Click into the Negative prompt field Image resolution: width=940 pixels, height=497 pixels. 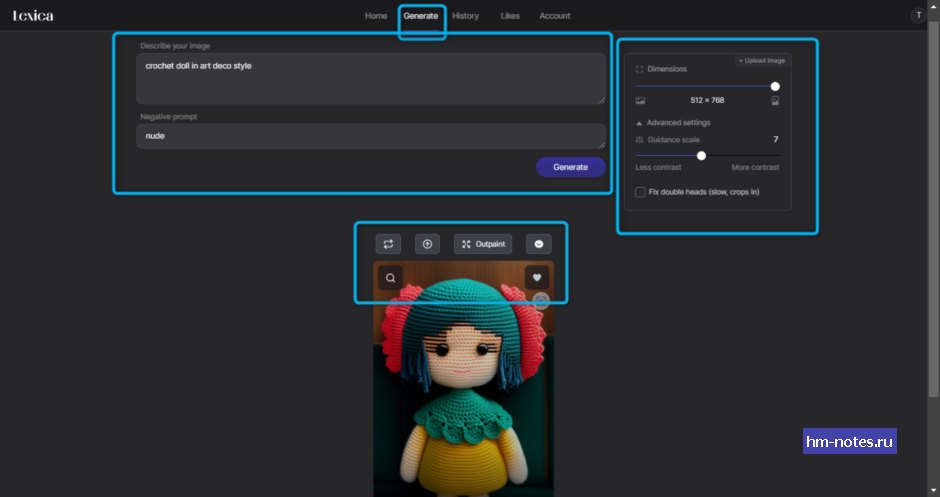click(370, 136)
